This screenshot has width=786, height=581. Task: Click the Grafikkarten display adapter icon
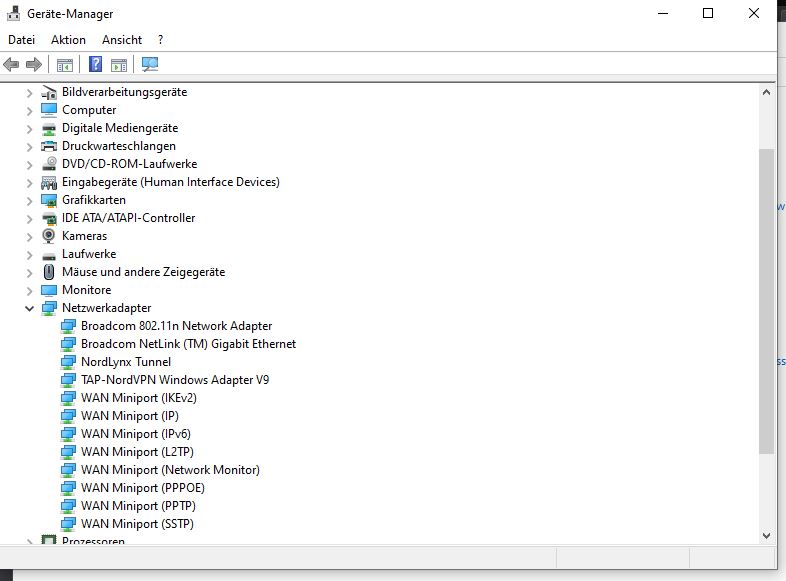point(49,200)
